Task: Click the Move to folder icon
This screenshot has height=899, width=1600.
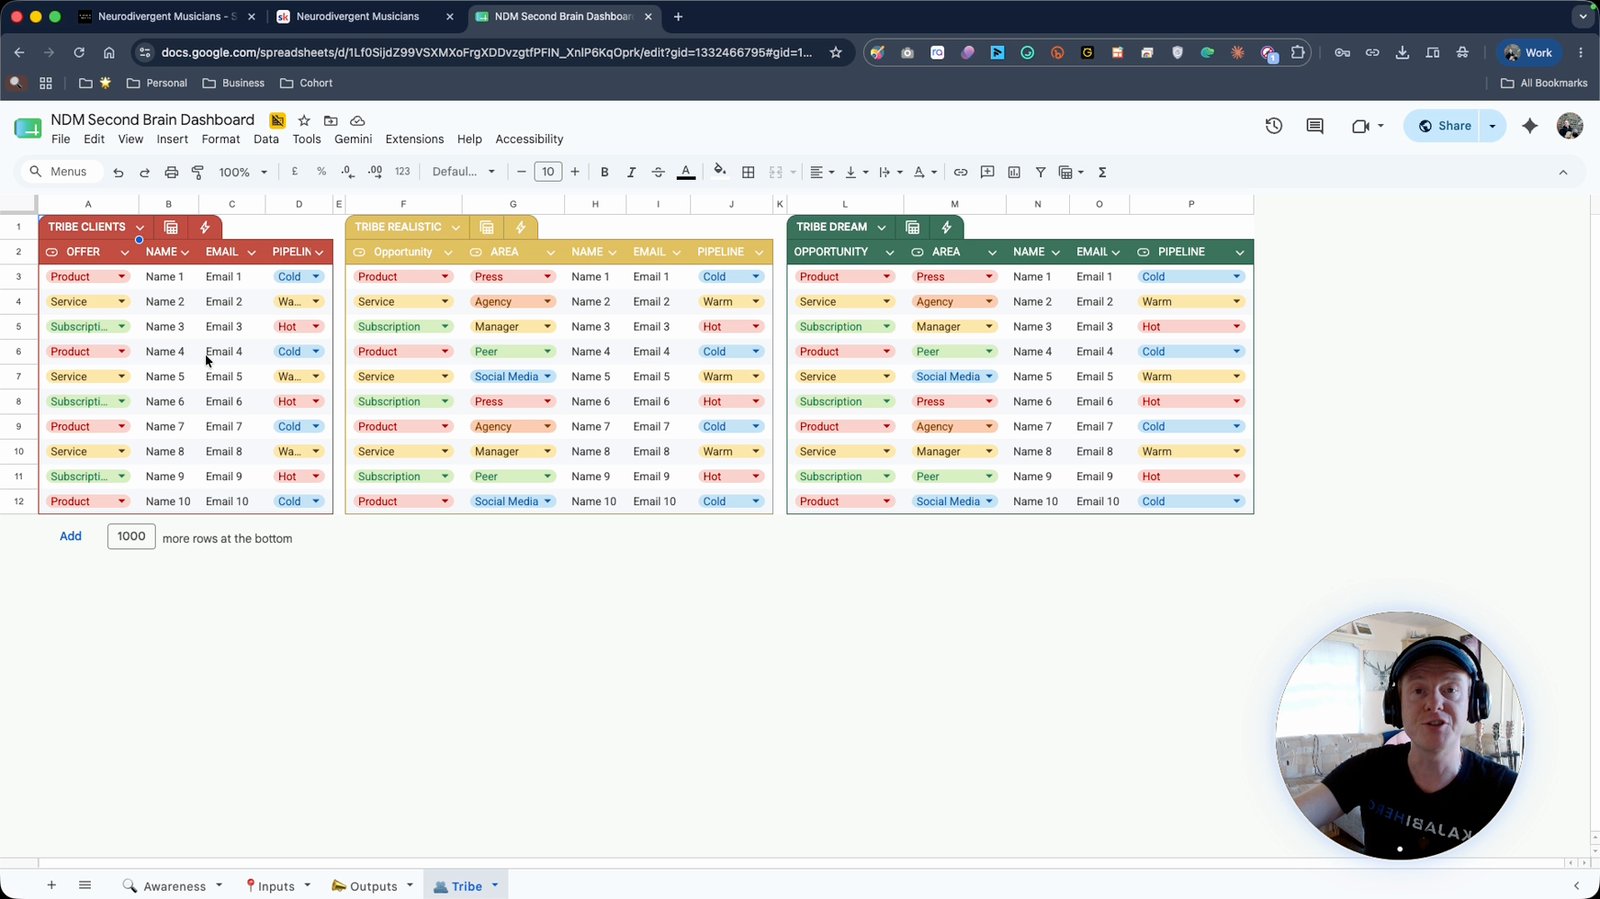Action: coord(331,120)
